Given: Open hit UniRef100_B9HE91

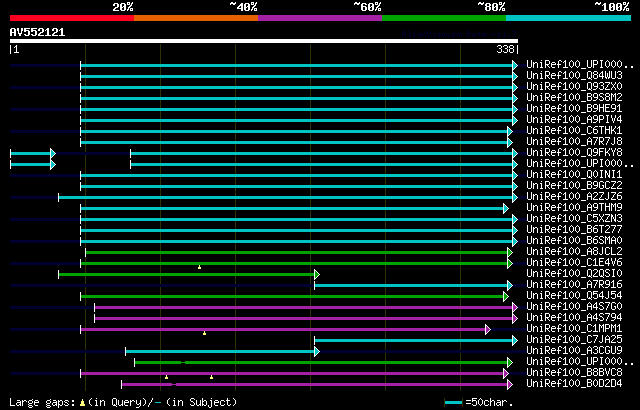Looking at the screenshot, I should pos(574,109).
